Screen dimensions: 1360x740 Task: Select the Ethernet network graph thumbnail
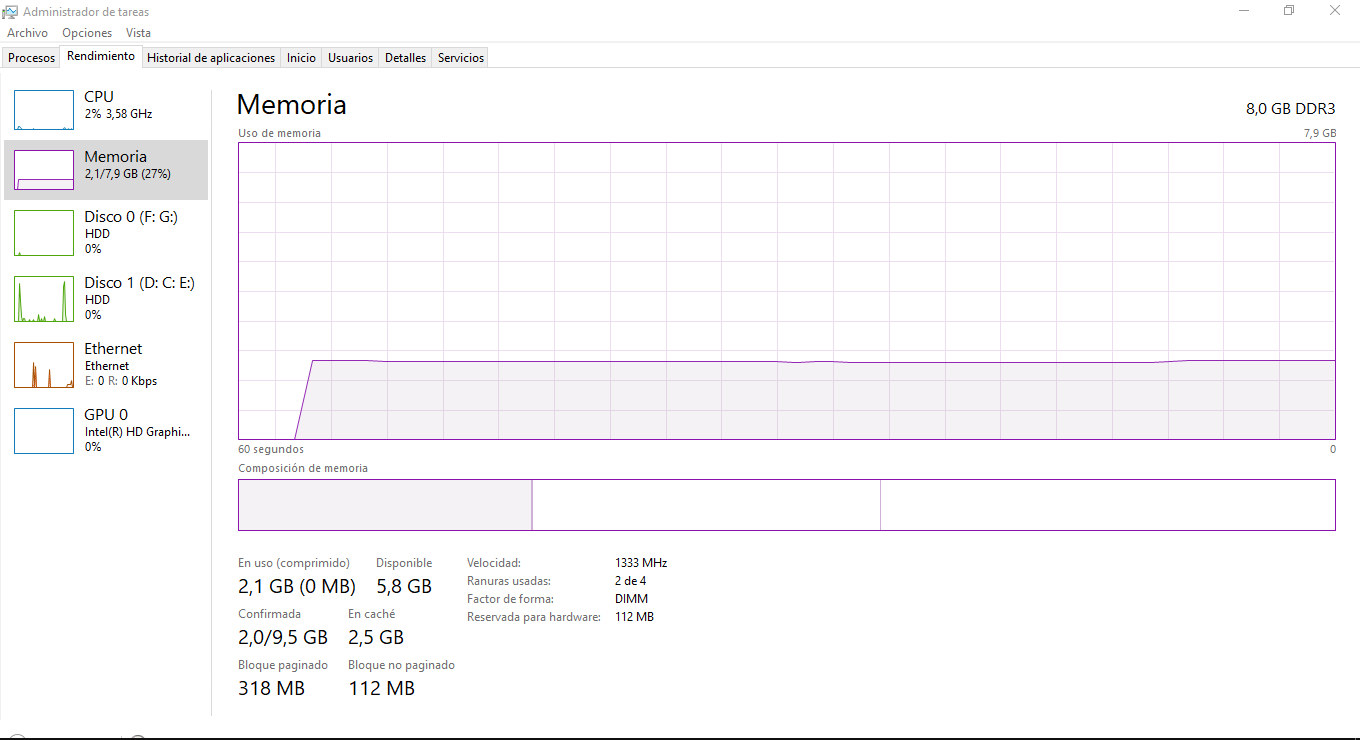pyautogui.click(x=44, y=365)
